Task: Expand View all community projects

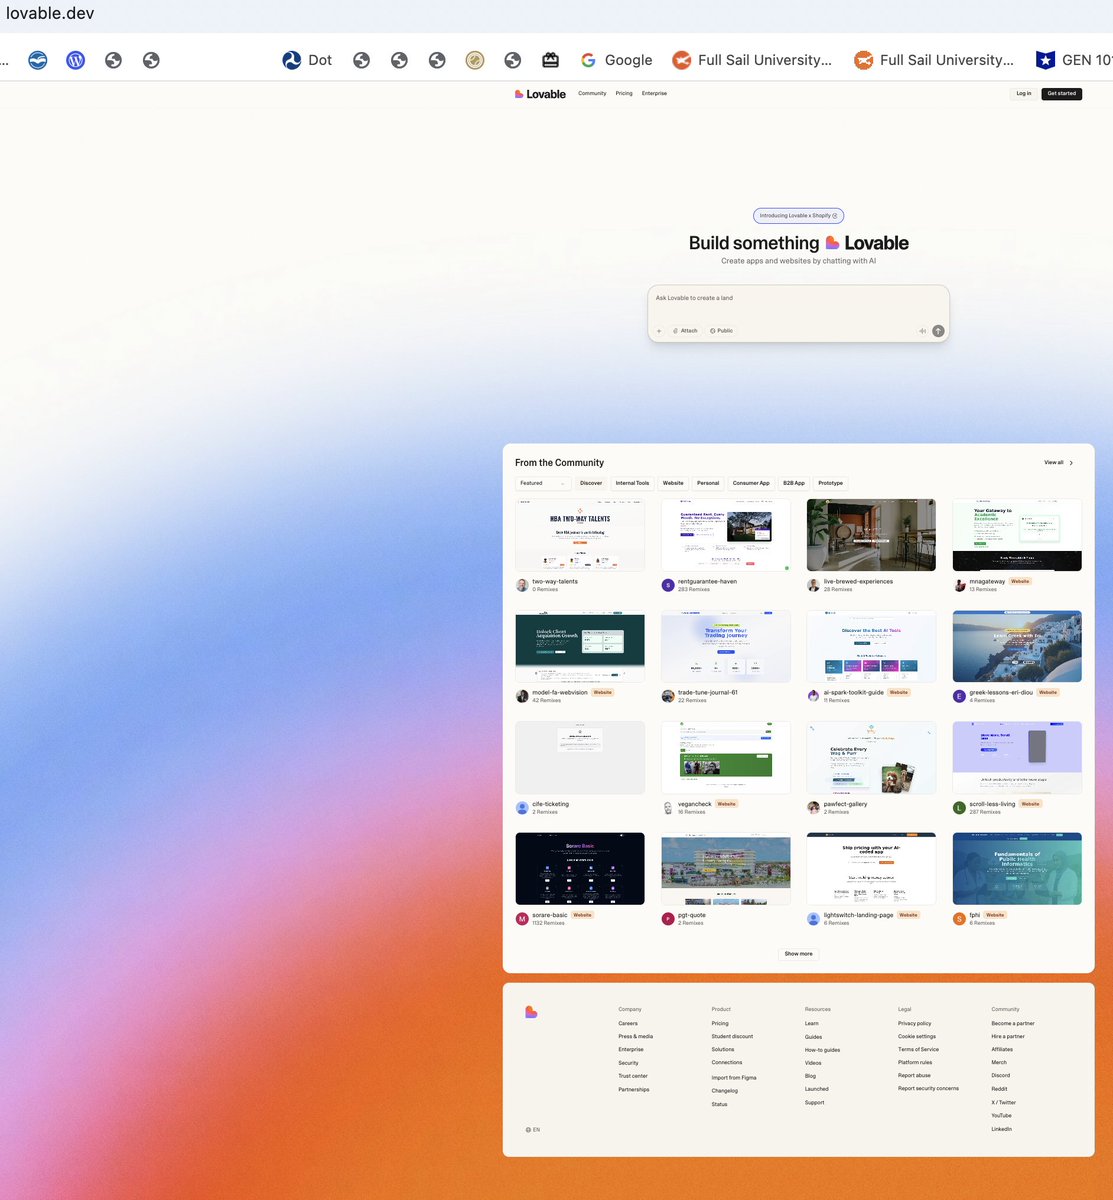Action: click(x=1057, y=462)
